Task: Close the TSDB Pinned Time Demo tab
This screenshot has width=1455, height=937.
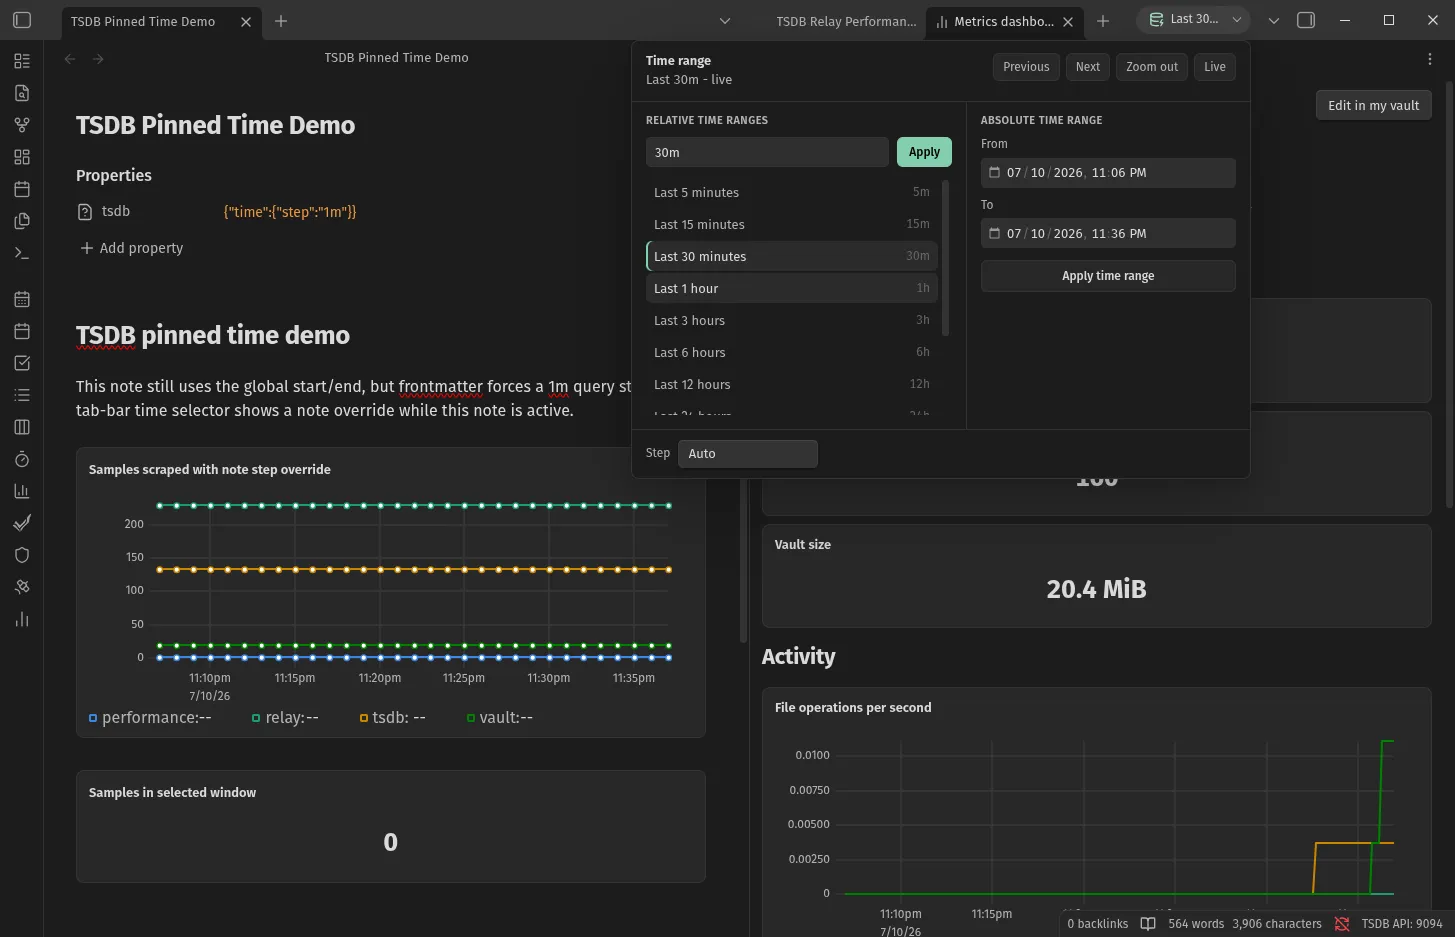Action: (x=246, y=21)
